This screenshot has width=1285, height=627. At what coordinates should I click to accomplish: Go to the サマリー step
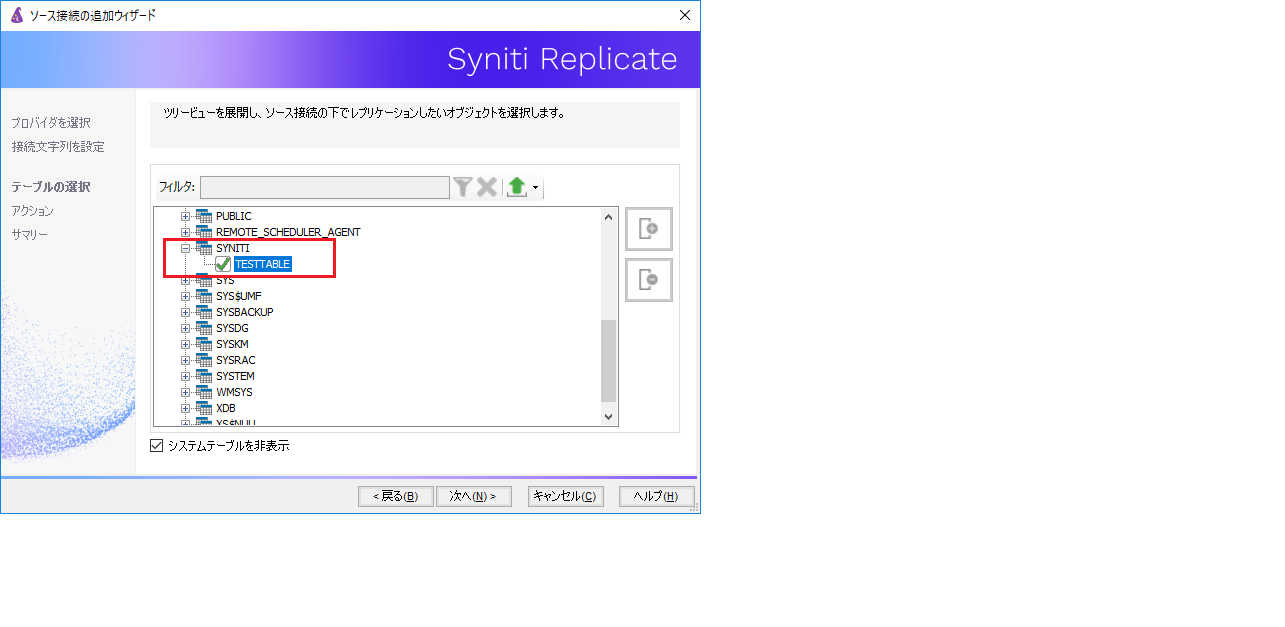[x=29, y=234]
